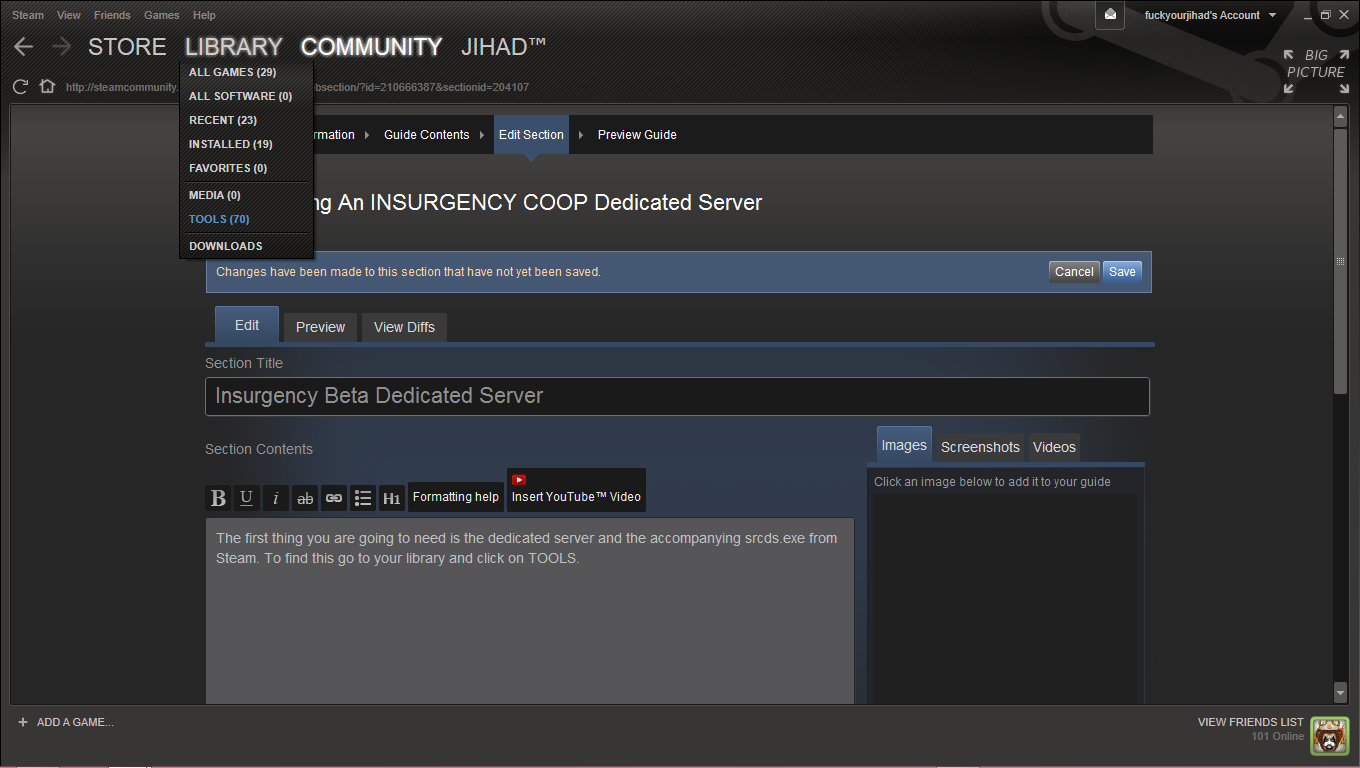1360x768 pixels.
Task: Click the unsaved changes notice text
Action: point(408,272)
